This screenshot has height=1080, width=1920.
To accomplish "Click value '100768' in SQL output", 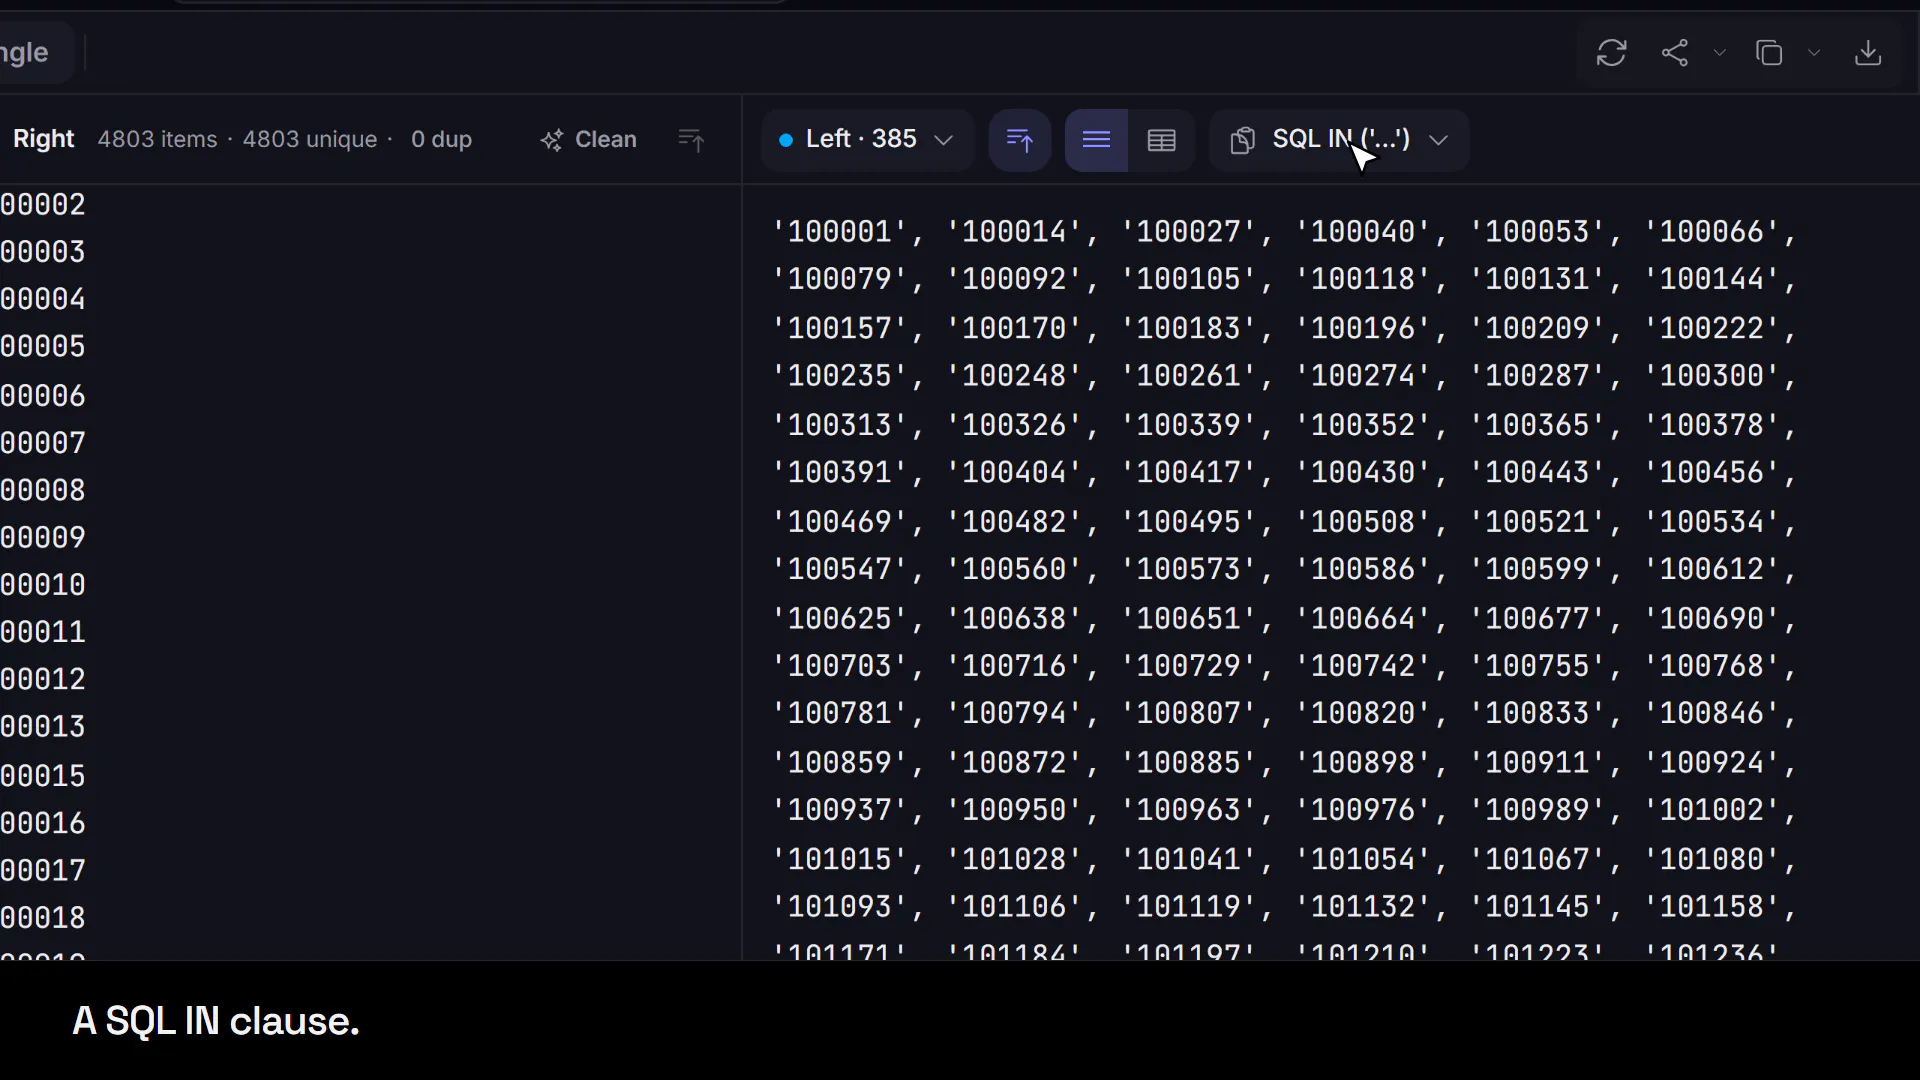I will tap(1712, 666).
